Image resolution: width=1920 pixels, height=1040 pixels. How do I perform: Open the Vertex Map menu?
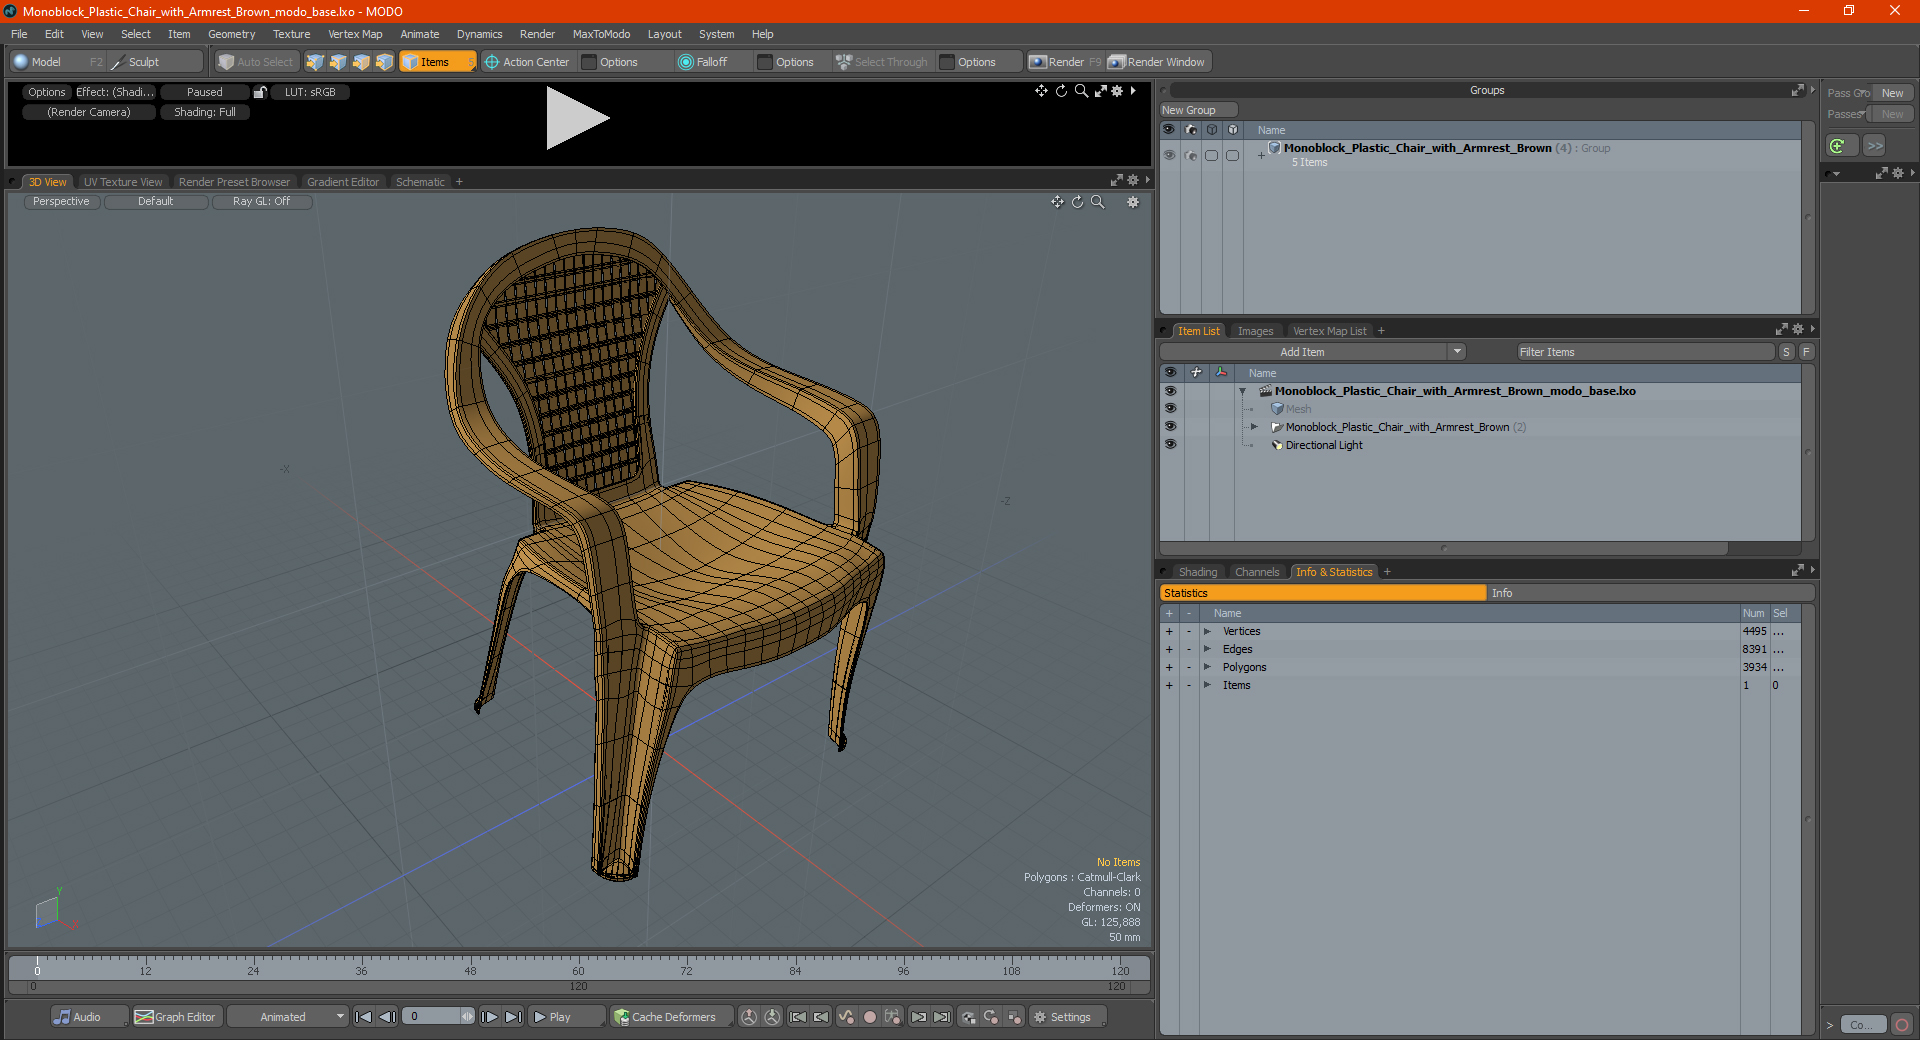355,34
